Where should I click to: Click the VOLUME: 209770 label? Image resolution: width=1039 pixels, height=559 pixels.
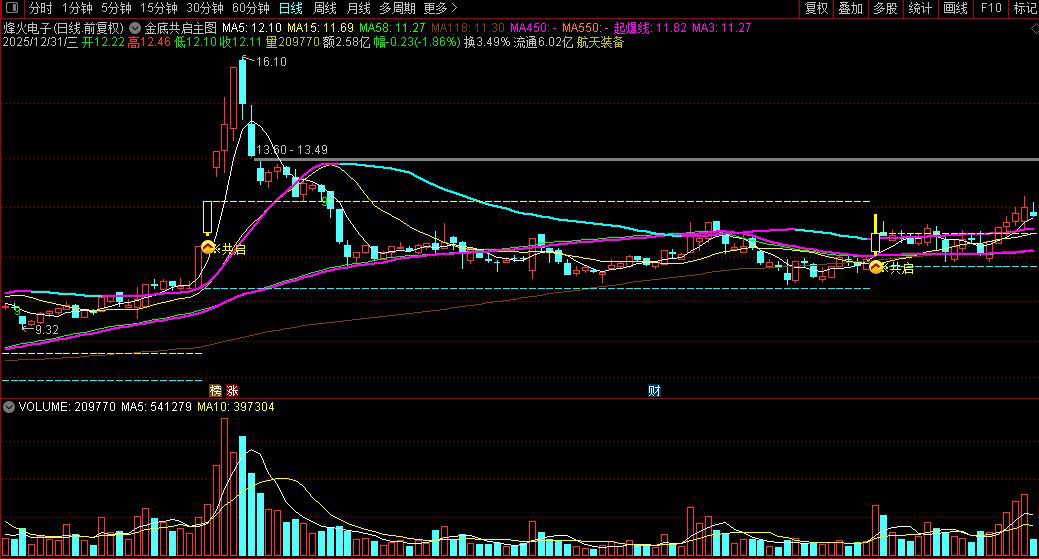point(67,407)
